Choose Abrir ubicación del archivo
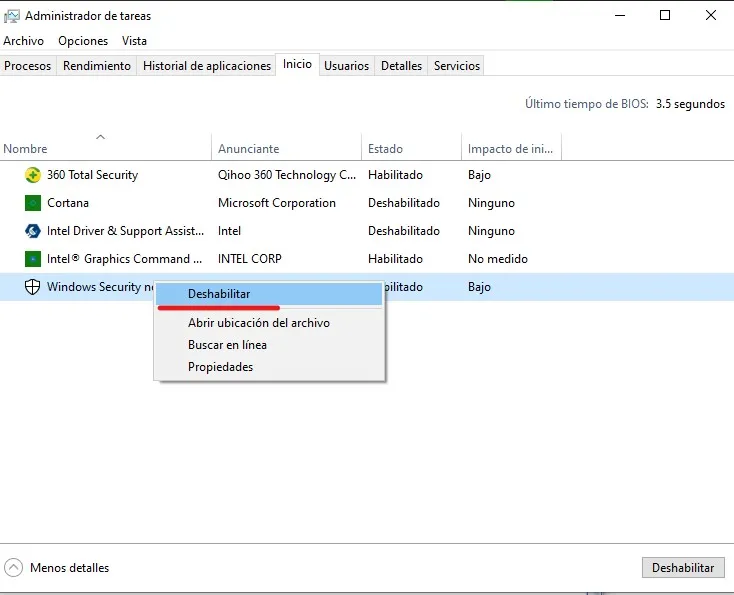734x595 pixels. tap(269, 323)
